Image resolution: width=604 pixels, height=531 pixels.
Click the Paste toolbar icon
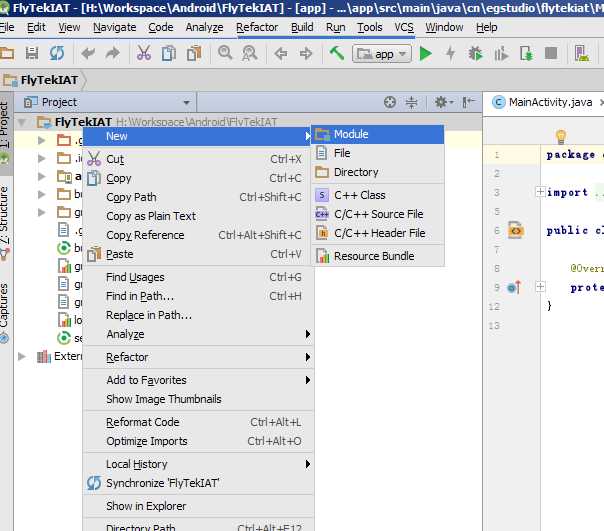(194, 53)
